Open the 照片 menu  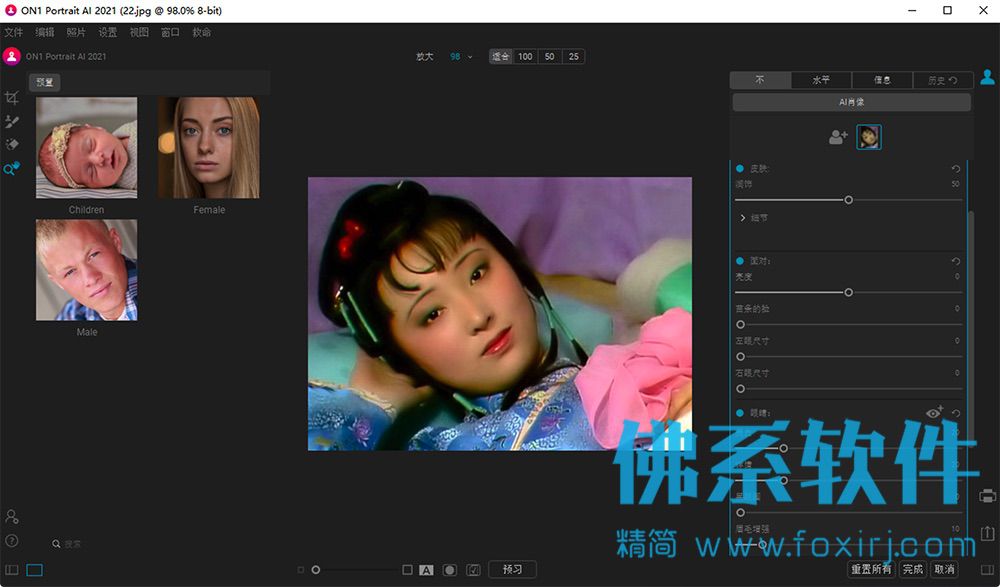point(76,33)
